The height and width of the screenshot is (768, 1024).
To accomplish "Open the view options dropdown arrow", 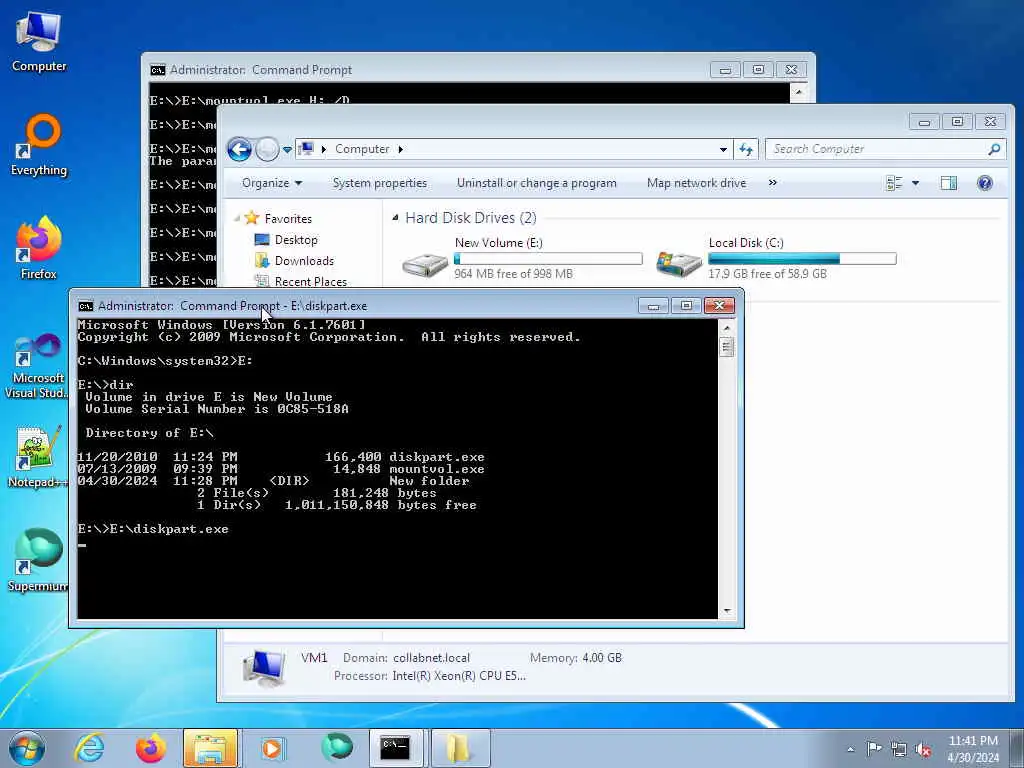I will [x=916, y=184].
